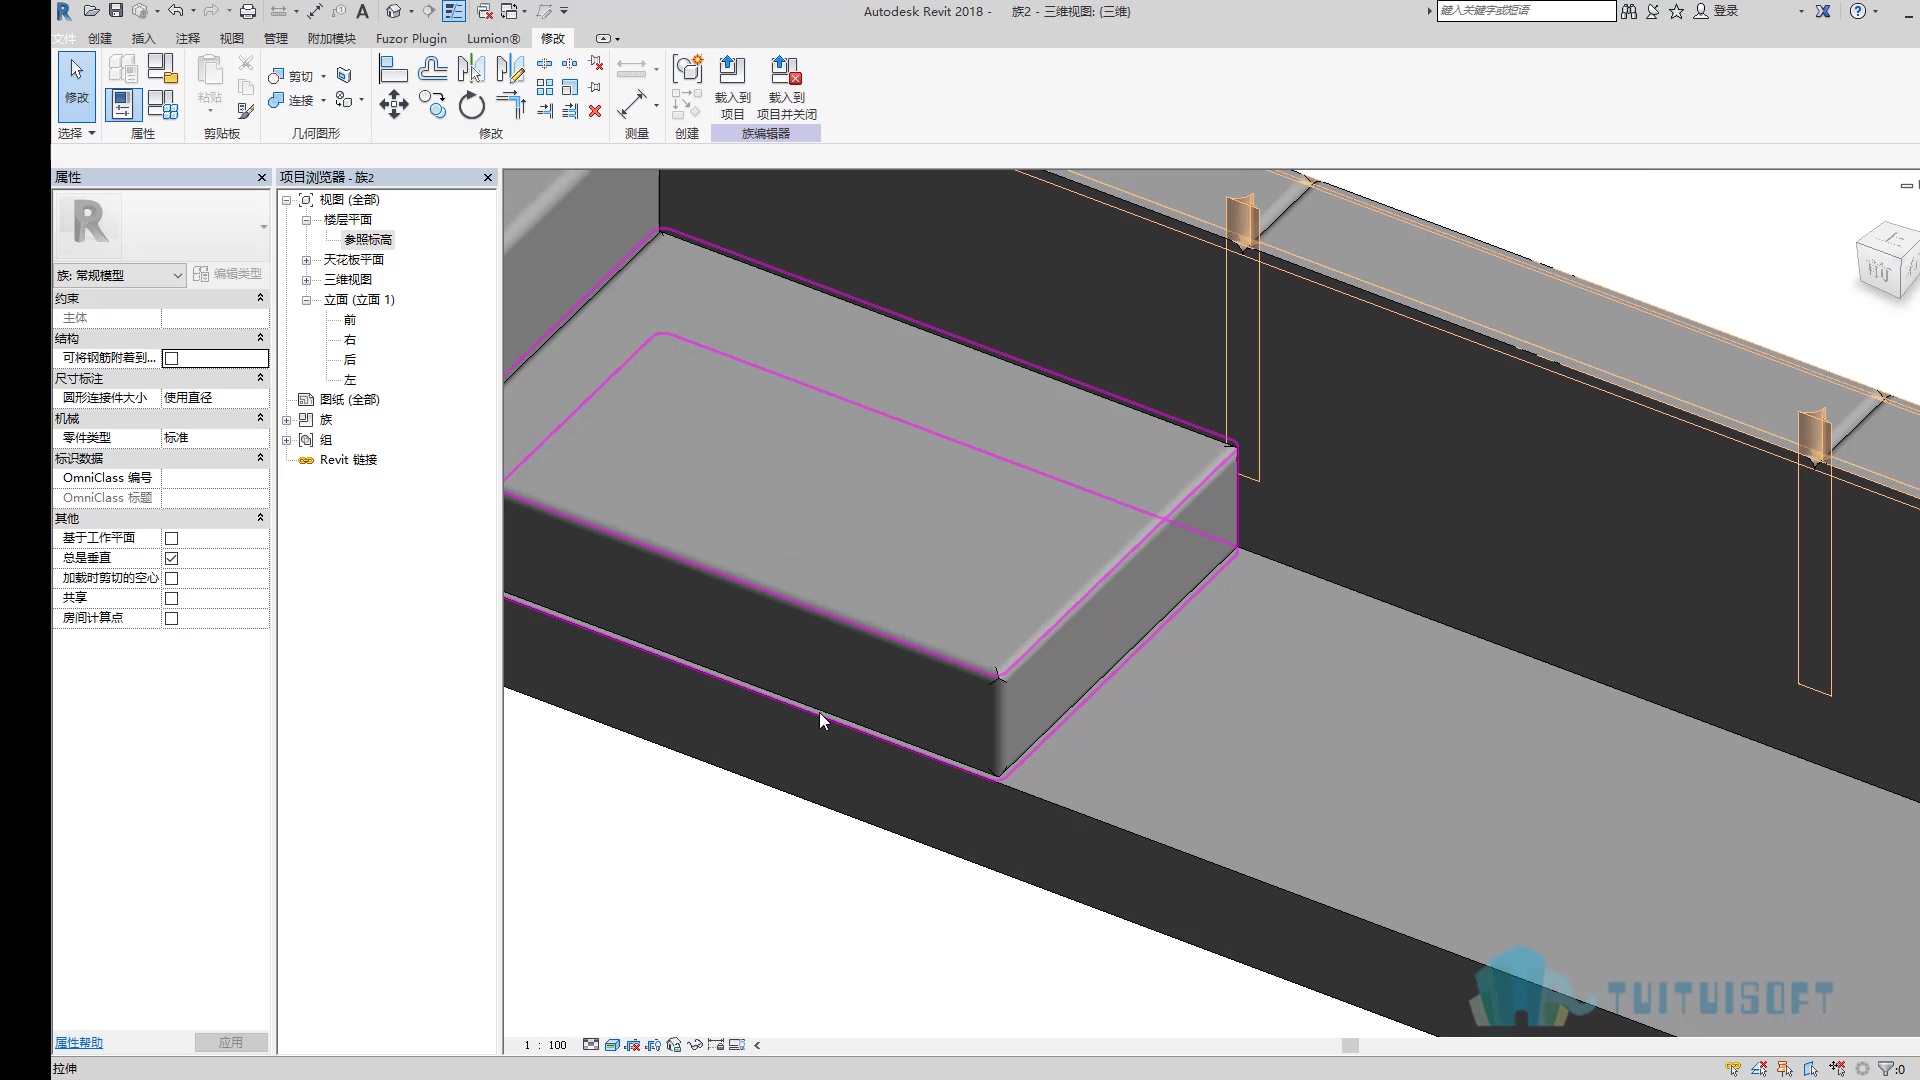The image size is (1920, 1080).
Task: Open the 插入 ribbon tab
Action: (x=144, y=38)
